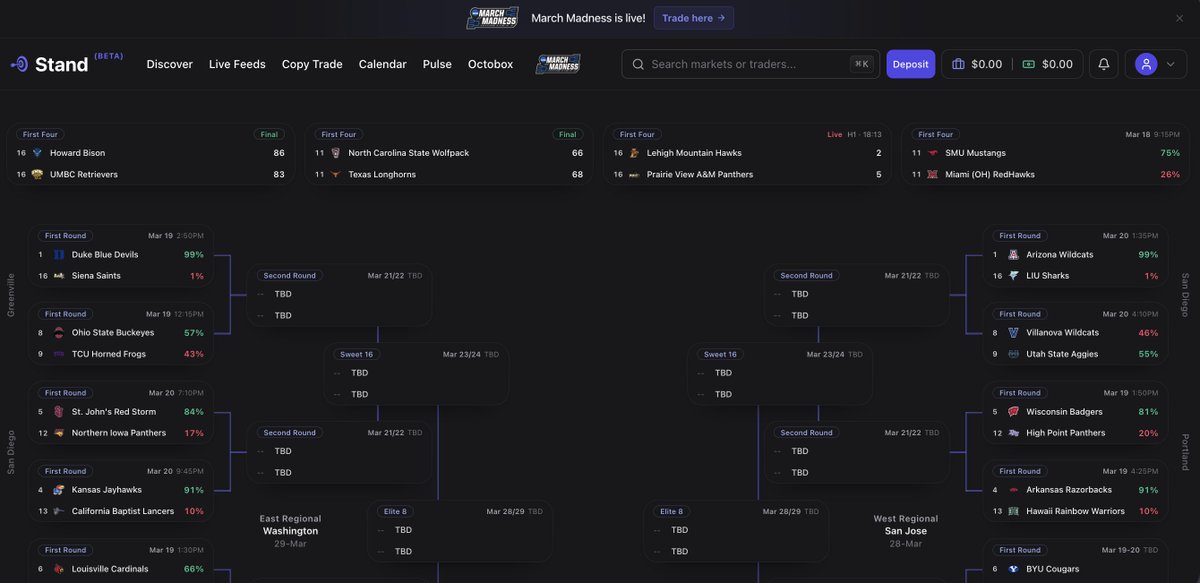Click the LIU Sharks team logo
The height and width of the screenshot is (583, 1200).
click(x=1013, y=276)
